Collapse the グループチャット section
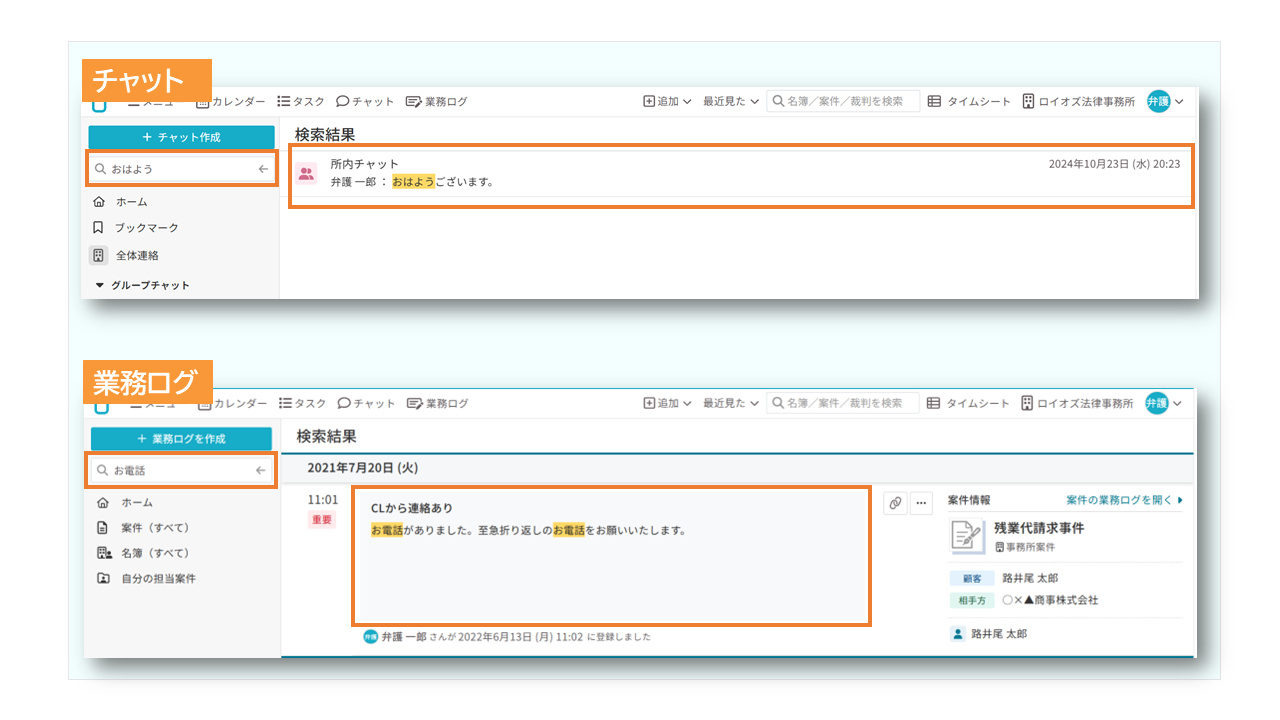The width and height of the screenshot is (1280, 720). [100, 285]
